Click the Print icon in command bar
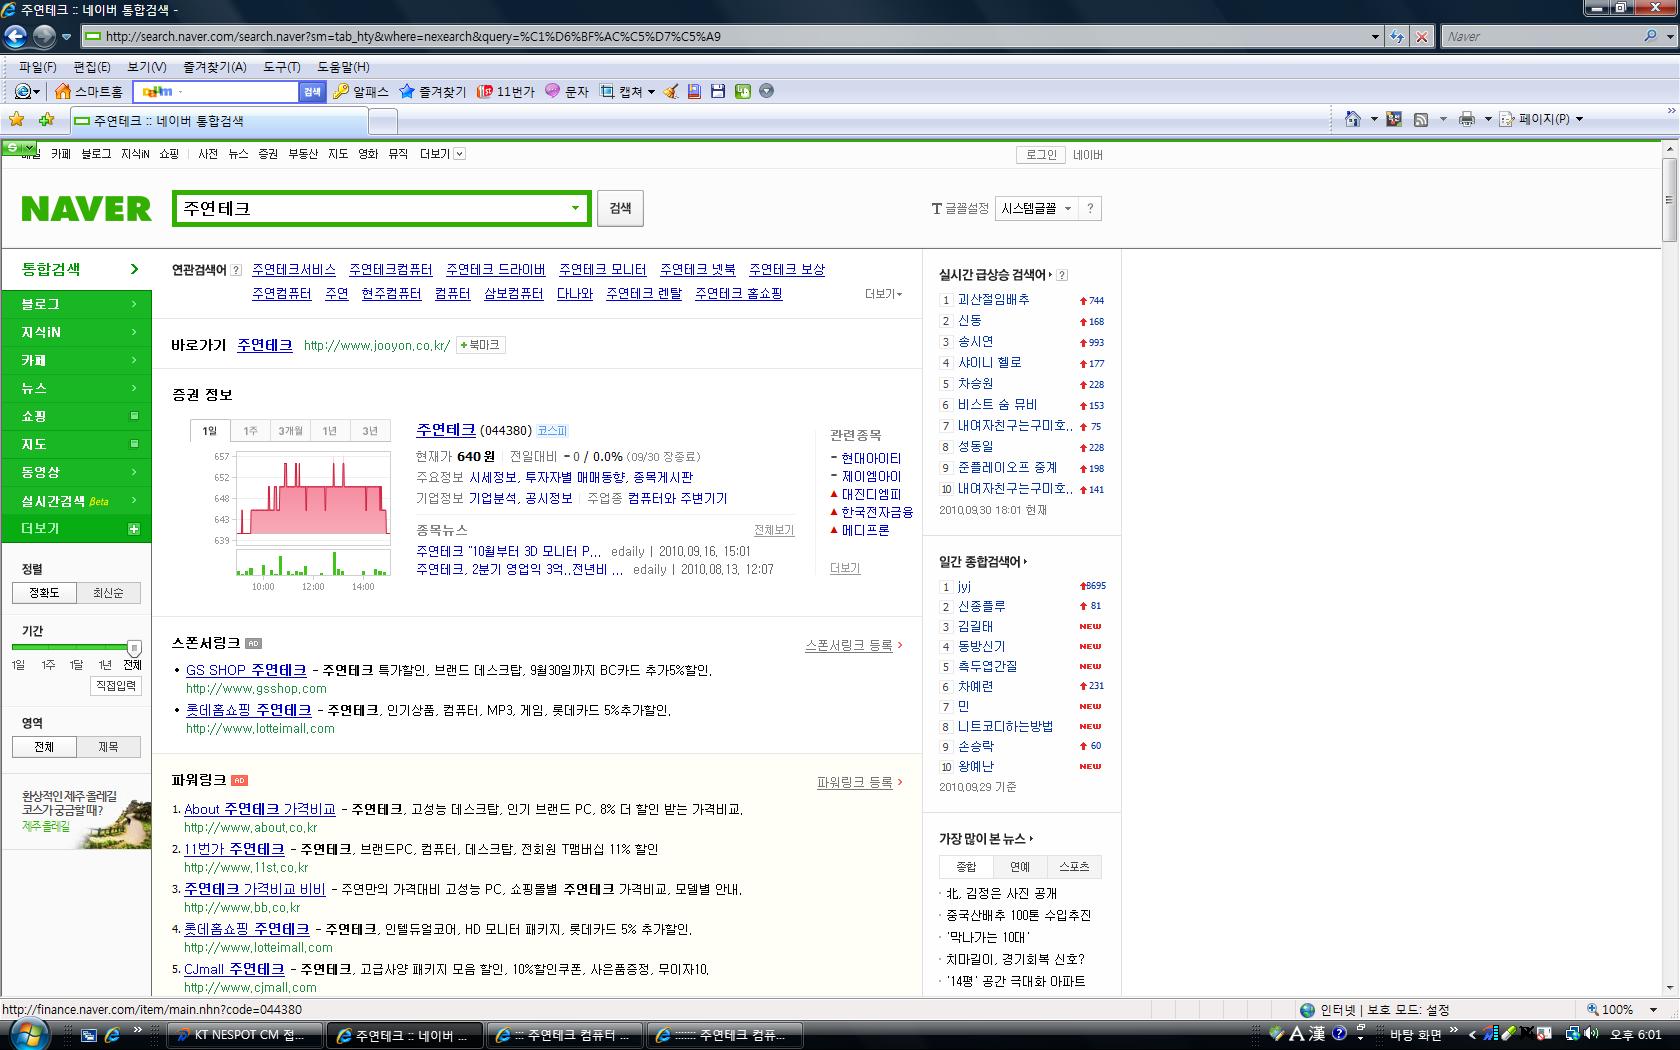The image size is (1680, 1050). pos(1467,119)
